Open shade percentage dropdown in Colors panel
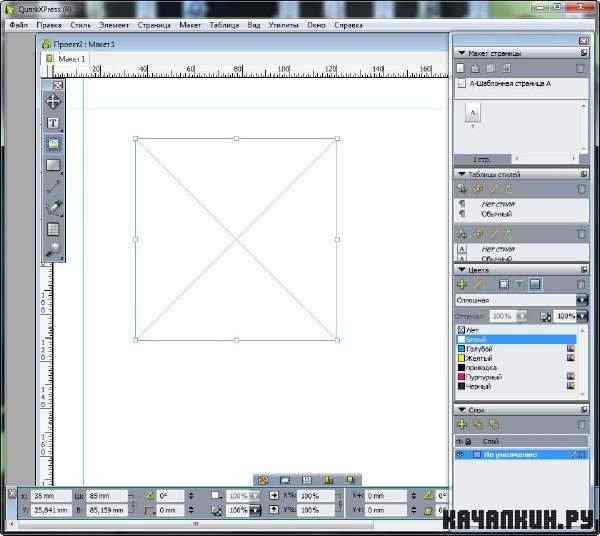The height and width of the screenshot is (536, 600). click(x=521, y=316)
